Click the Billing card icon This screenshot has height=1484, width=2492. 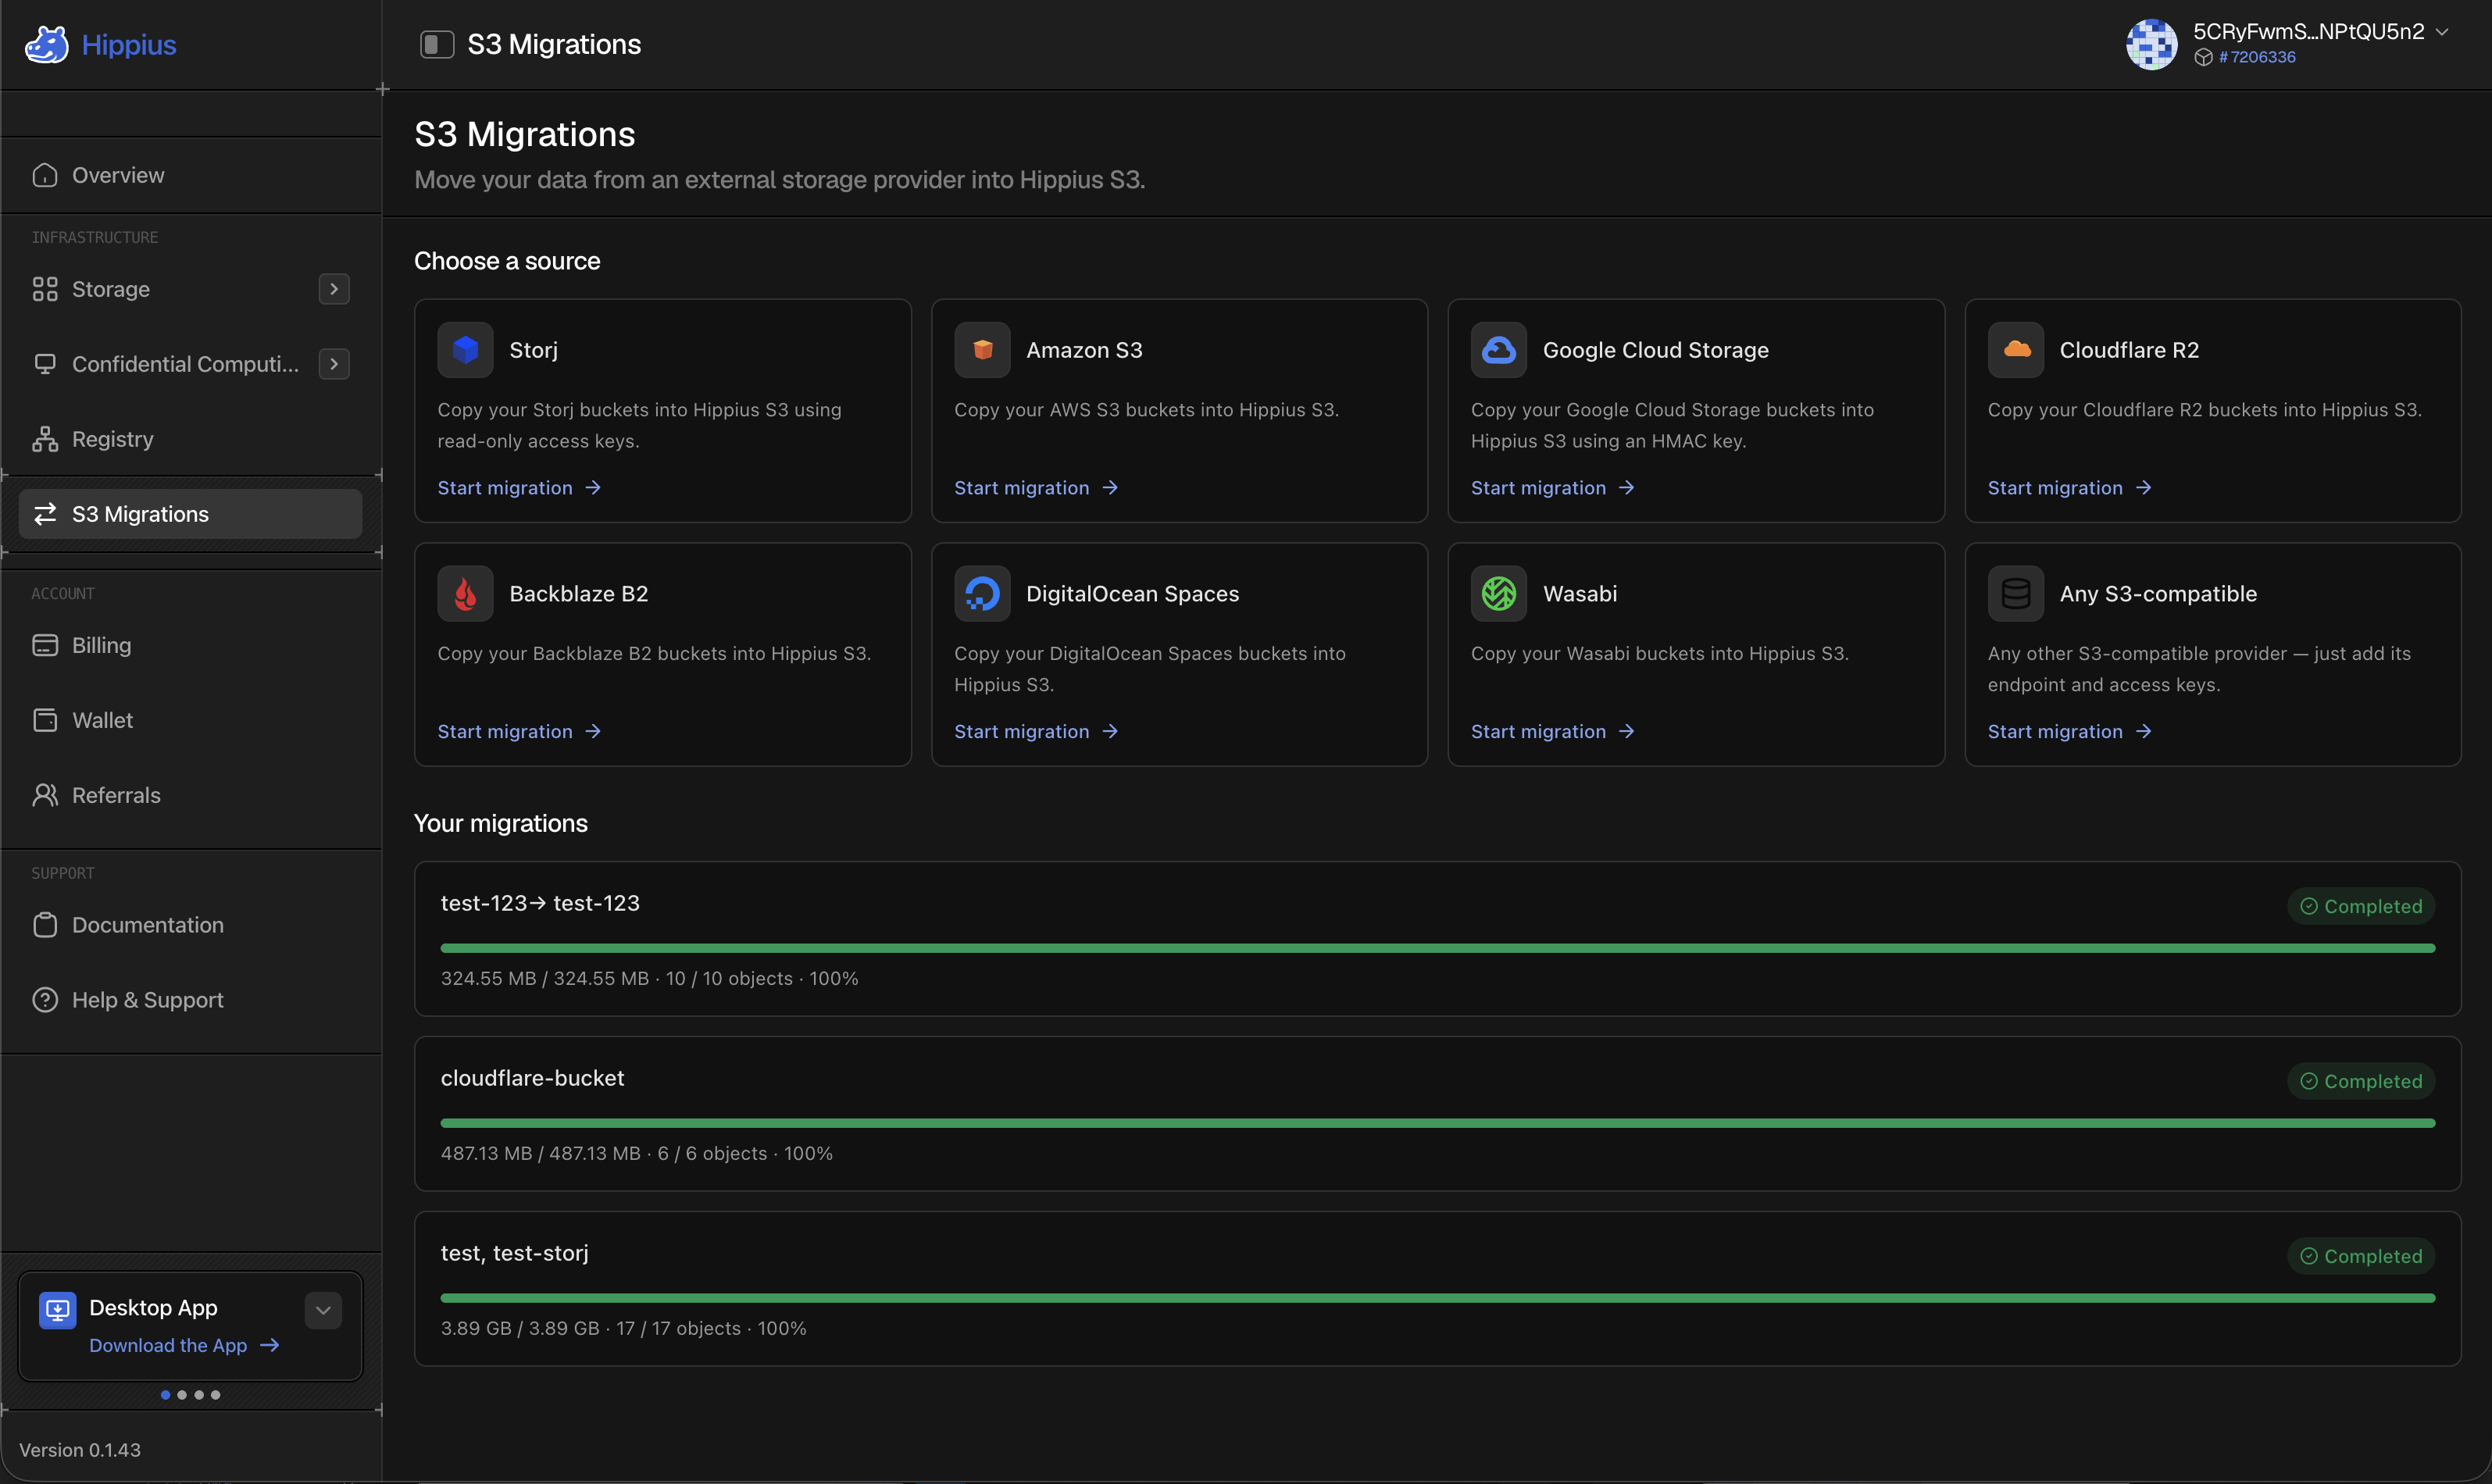(45, 645)
